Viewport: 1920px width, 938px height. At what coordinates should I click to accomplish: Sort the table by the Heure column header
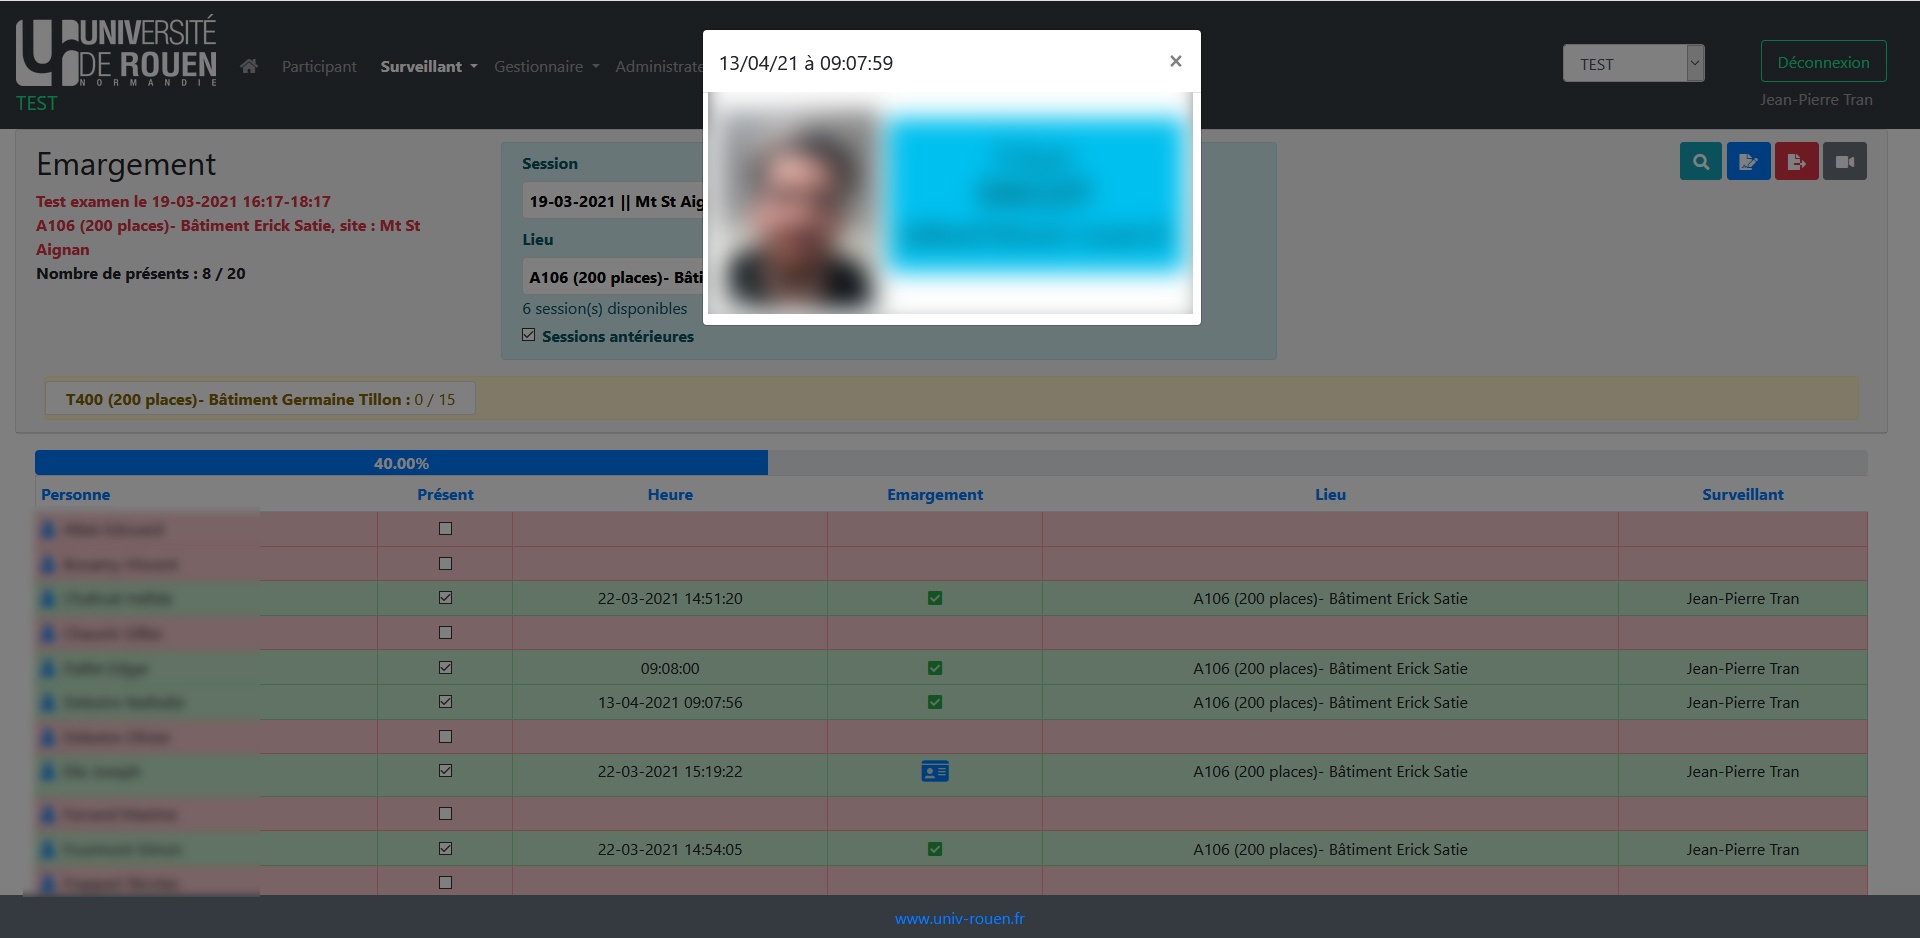670,495
